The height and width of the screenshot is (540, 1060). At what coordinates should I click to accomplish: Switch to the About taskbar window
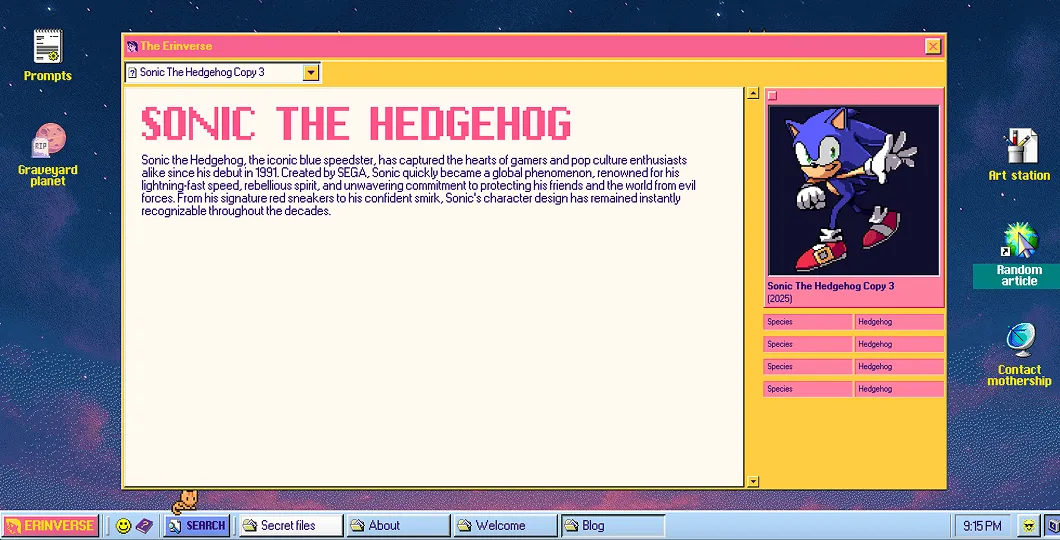398,525
